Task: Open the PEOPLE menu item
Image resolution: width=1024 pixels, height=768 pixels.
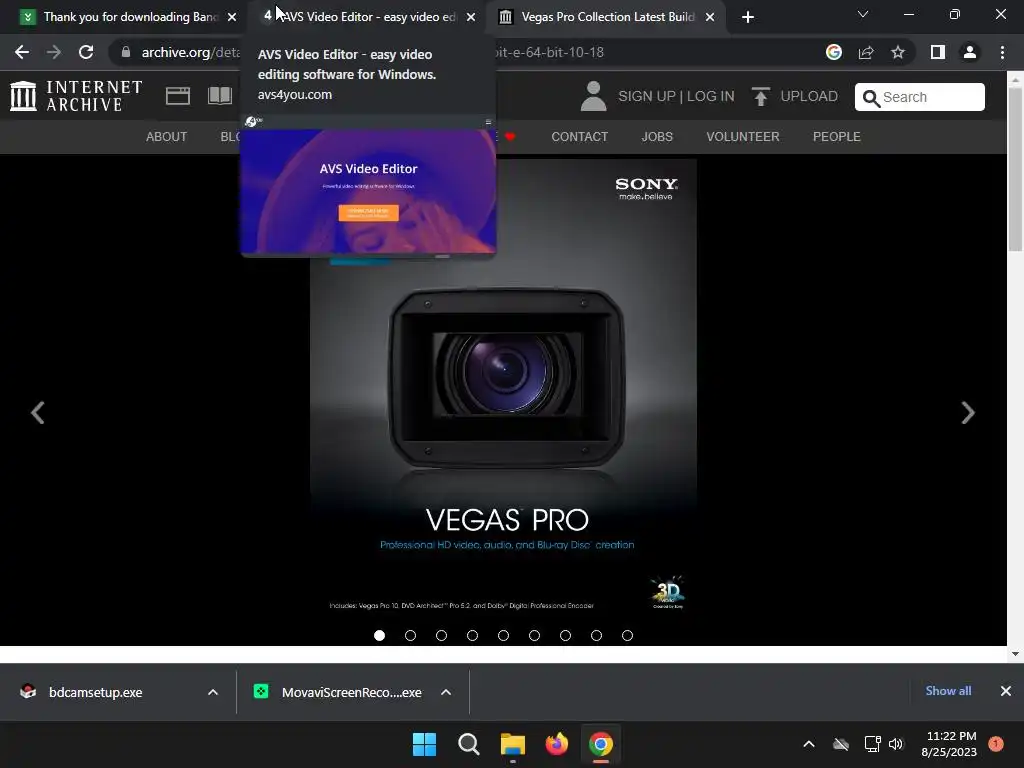Action: point(837,136)
